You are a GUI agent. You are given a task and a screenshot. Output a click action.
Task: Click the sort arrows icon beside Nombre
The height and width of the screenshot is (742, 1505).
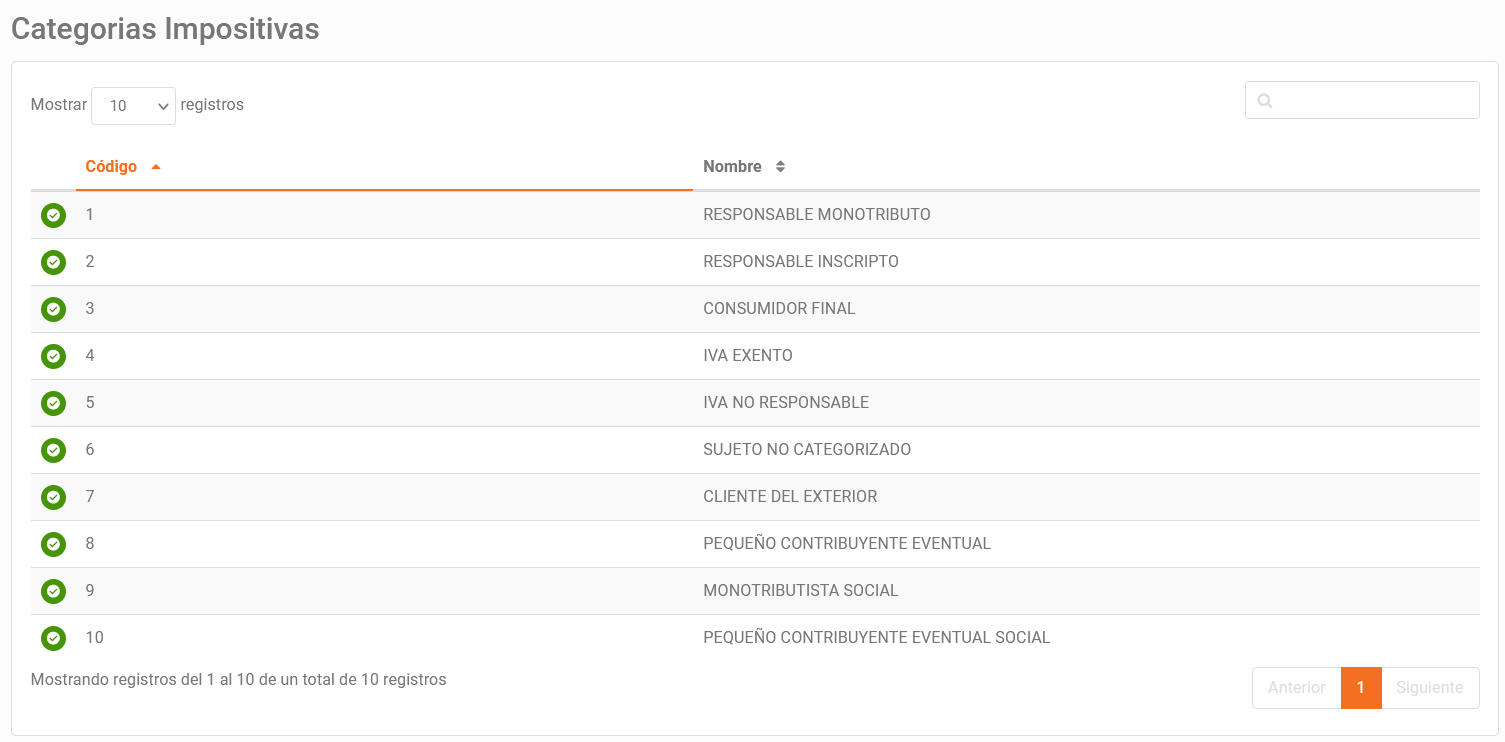pos(780,167)
